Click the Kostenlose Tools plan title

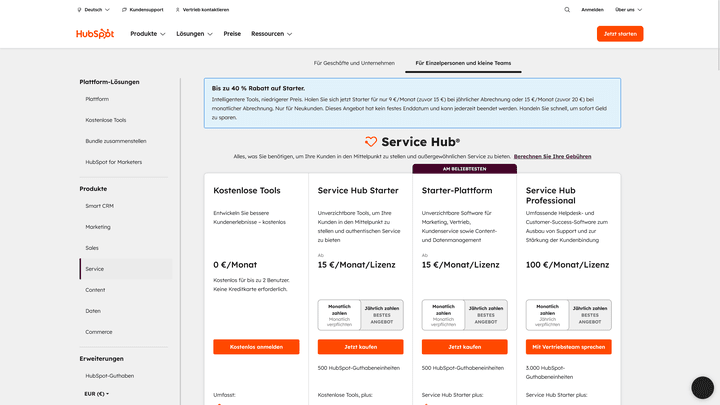coord(247,191)
